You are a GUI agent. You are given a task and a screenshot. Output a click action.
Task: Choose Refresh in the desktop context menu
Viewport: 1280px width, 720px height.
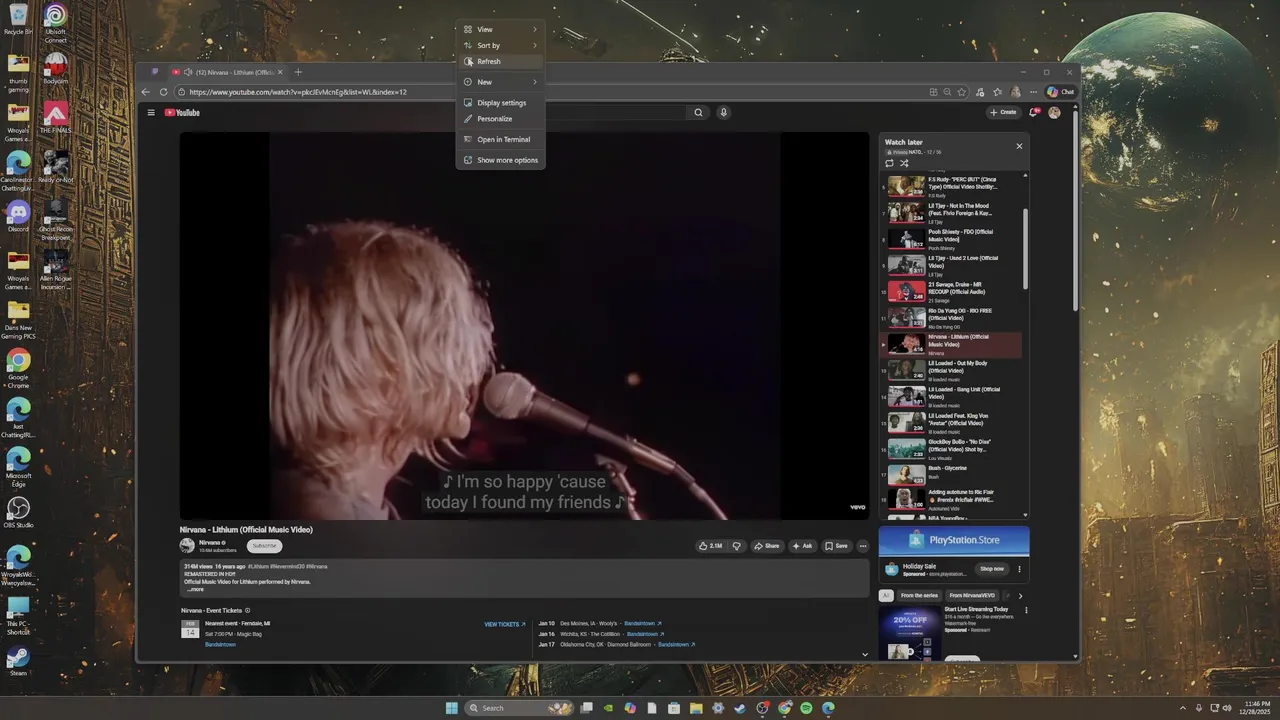click(x=500, y=61)
